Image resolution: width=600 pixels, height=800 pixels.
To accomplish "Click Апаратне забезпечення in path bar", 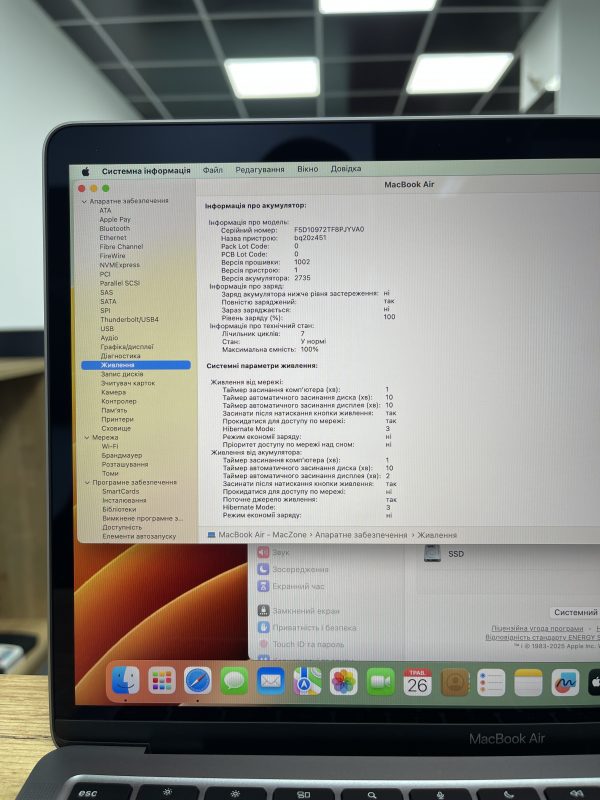I will click(361, 535).
